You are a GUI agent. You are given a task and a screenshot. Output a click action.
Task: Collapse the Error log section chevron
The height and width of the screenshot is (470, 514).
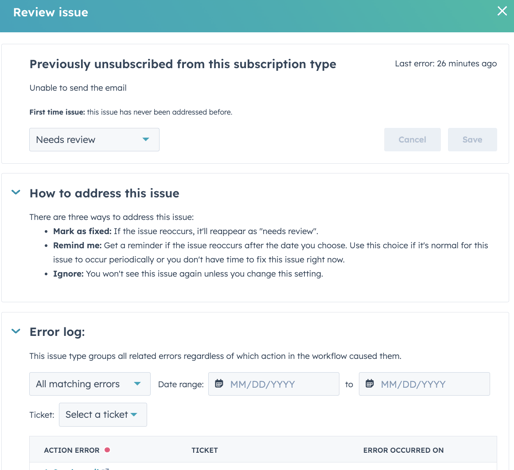click(x=16, y=331)
